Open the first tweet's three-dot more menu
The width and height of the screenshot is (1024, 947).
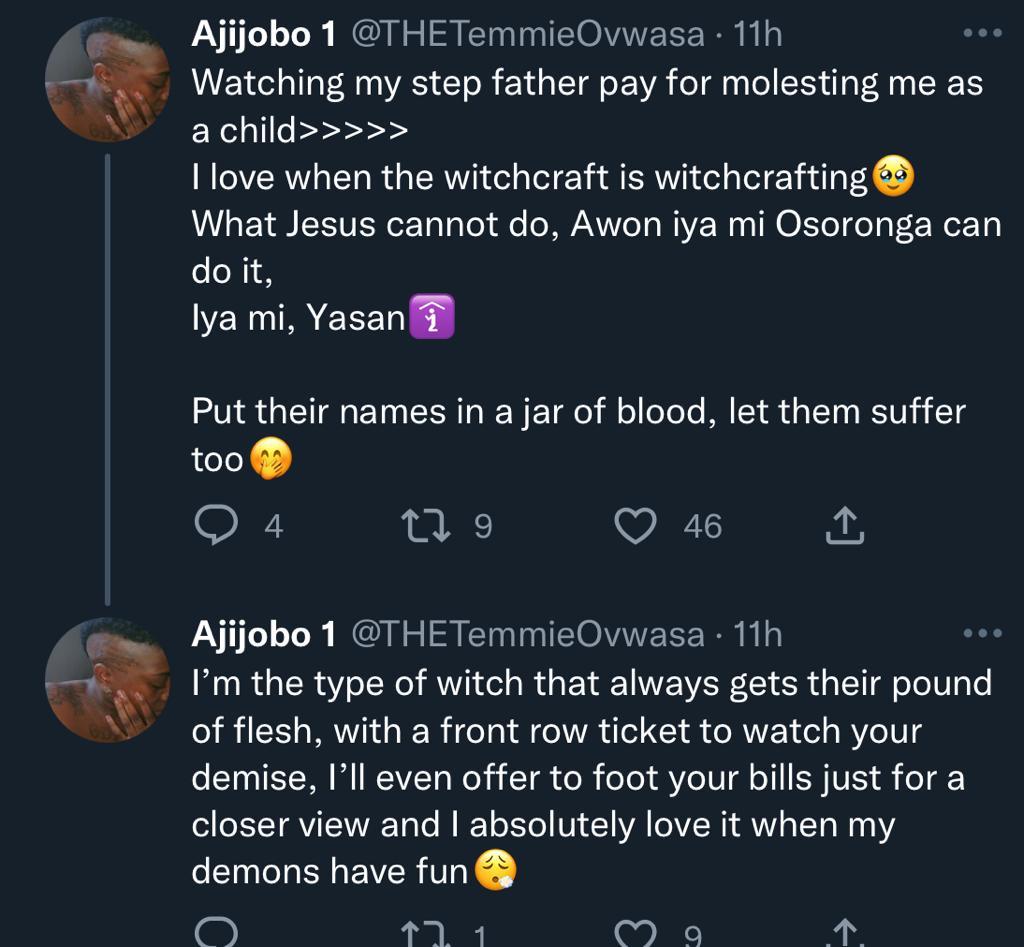coord(980,34)
